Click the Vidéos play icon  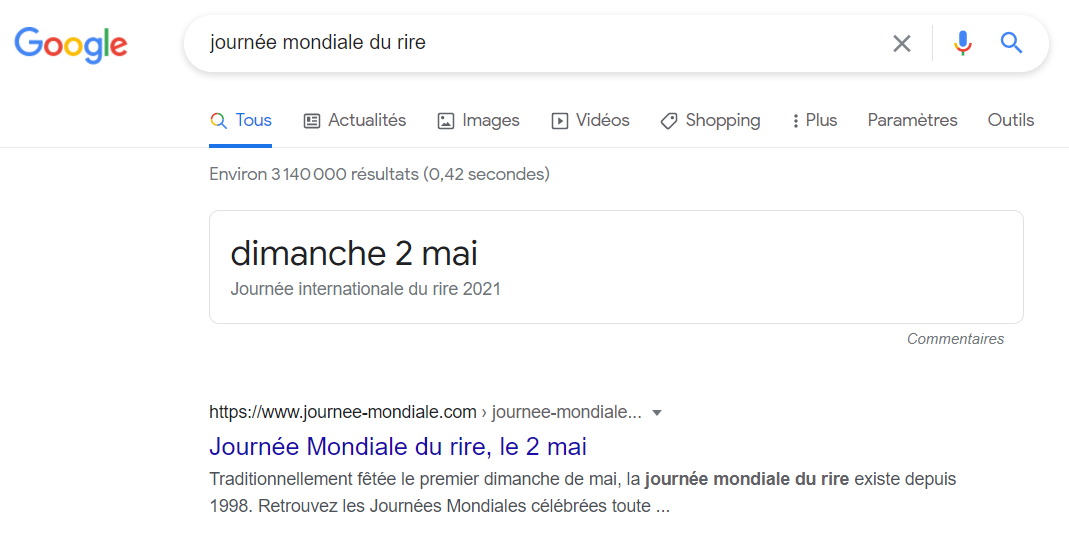point(560,121)
